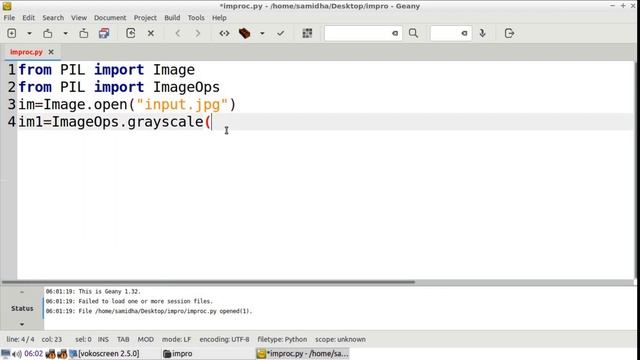Screen dimensions: 640x360
Task: Navigate back with the left arrow icon
Action: (x=178, y=33)
